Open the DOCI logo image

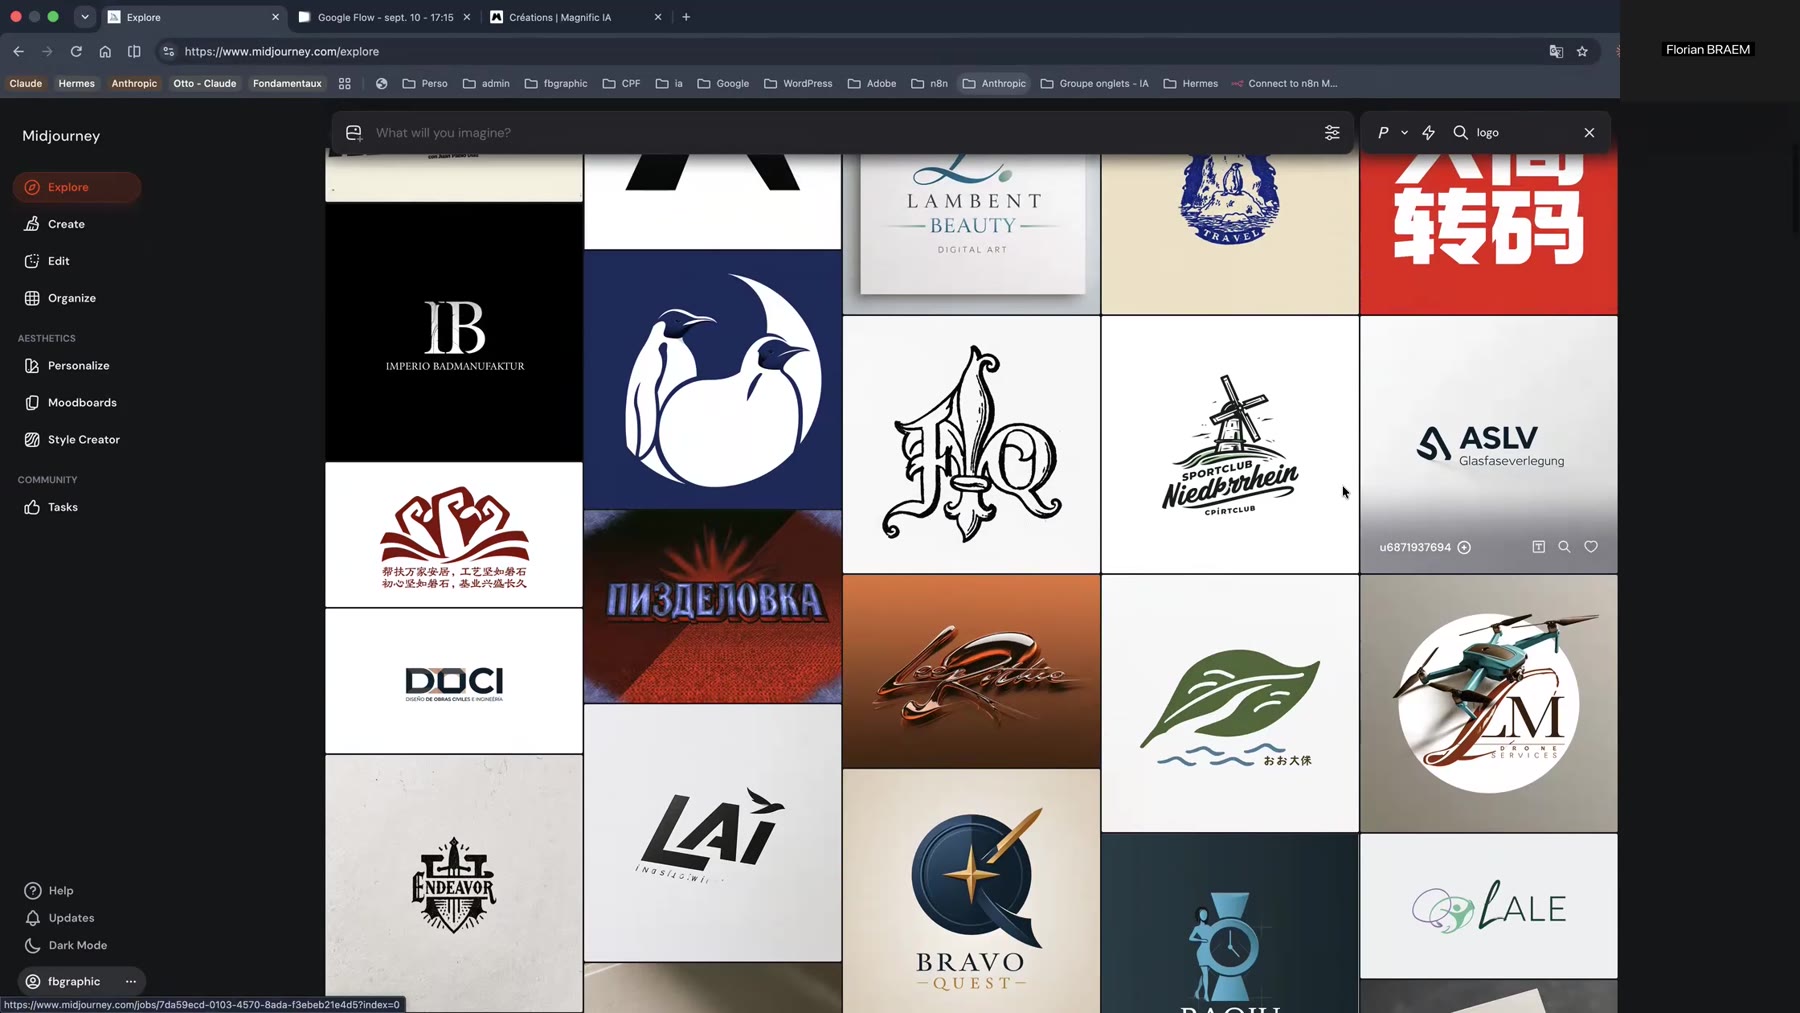[454, 681]
